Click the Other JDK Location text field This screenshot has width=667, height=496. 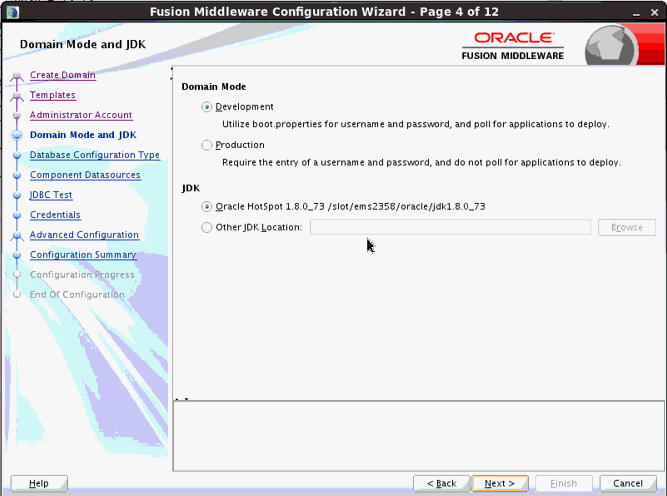[x=450, y=227]
